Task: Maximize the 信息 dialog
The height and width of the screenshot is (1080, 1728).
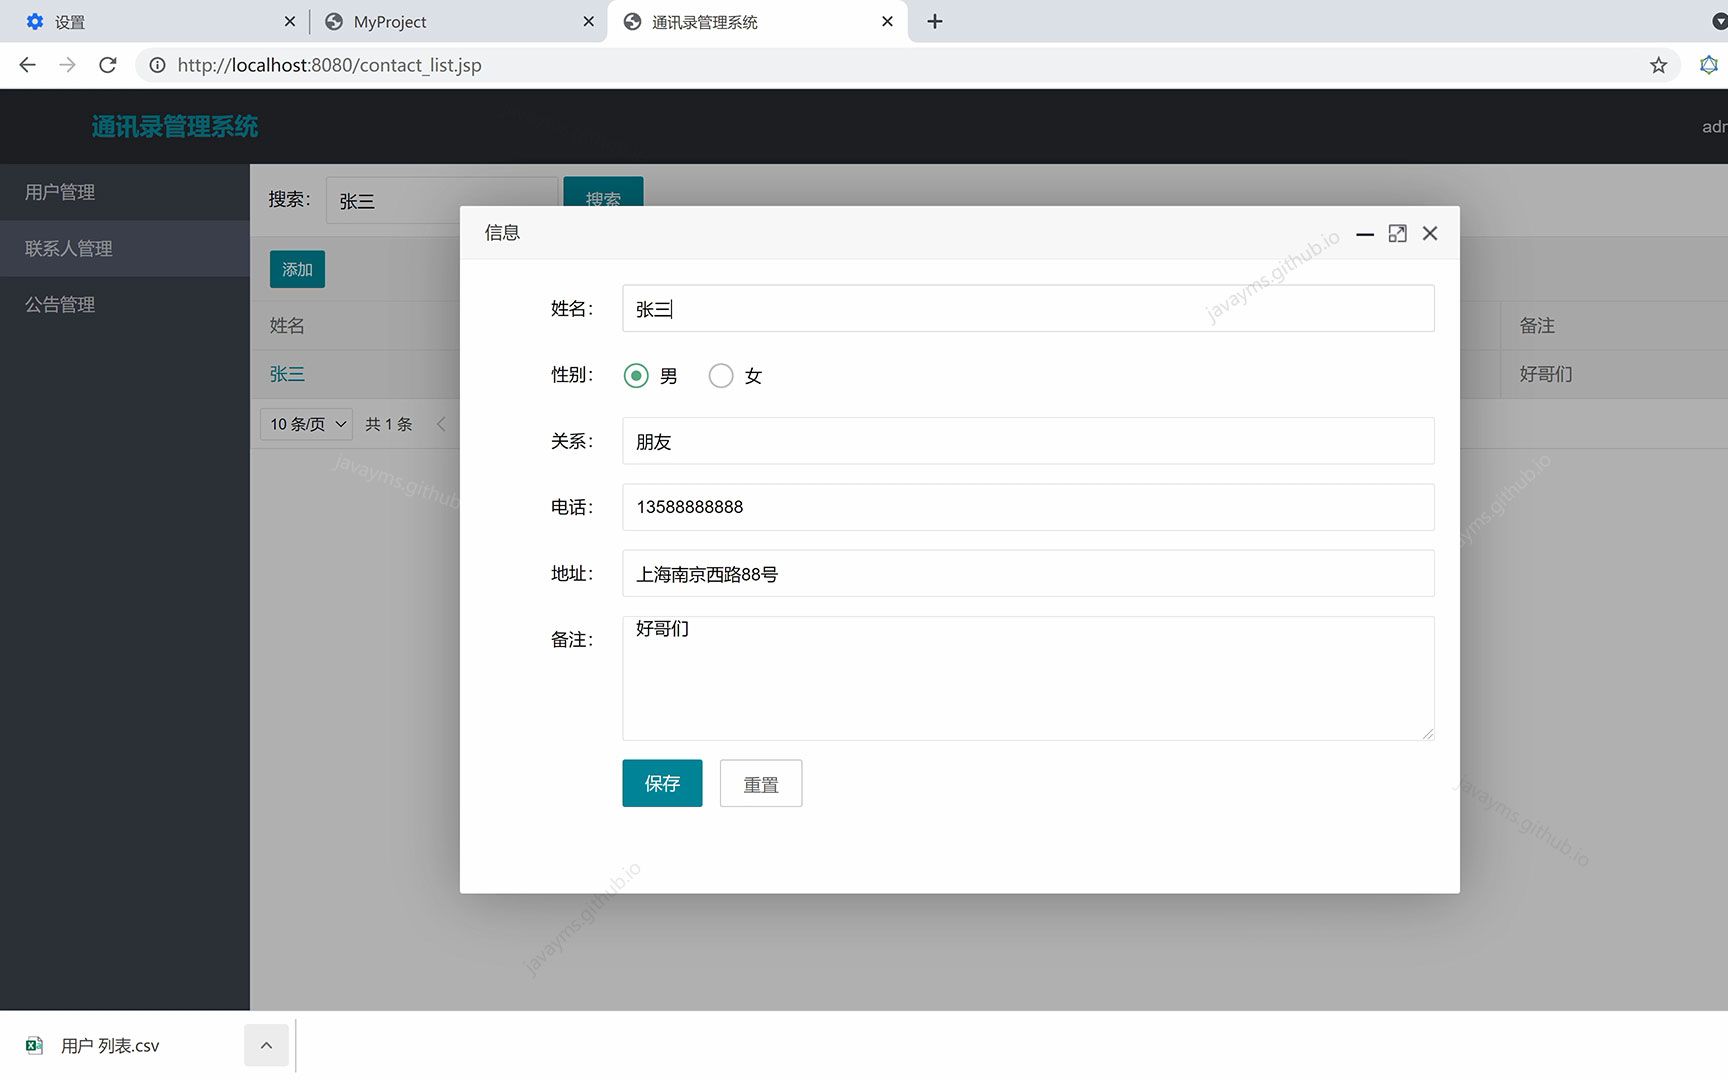Action: pos(1397,233)
